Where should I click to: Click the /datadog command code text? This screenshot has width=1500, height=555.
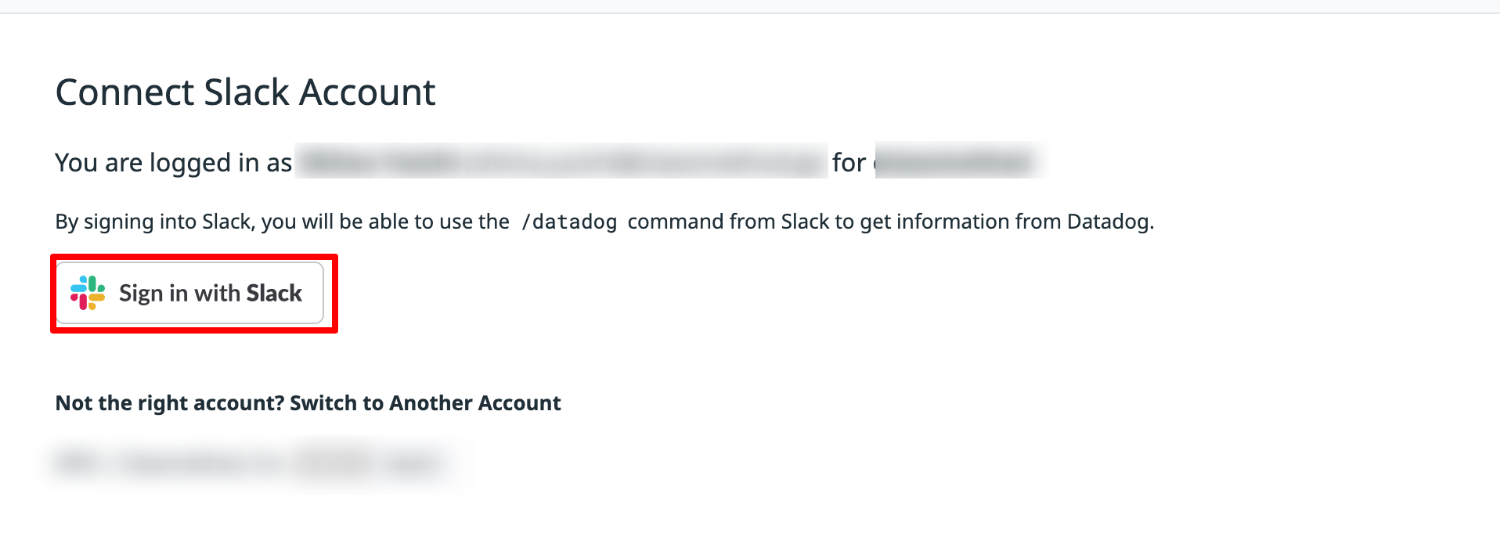(568, 222)
